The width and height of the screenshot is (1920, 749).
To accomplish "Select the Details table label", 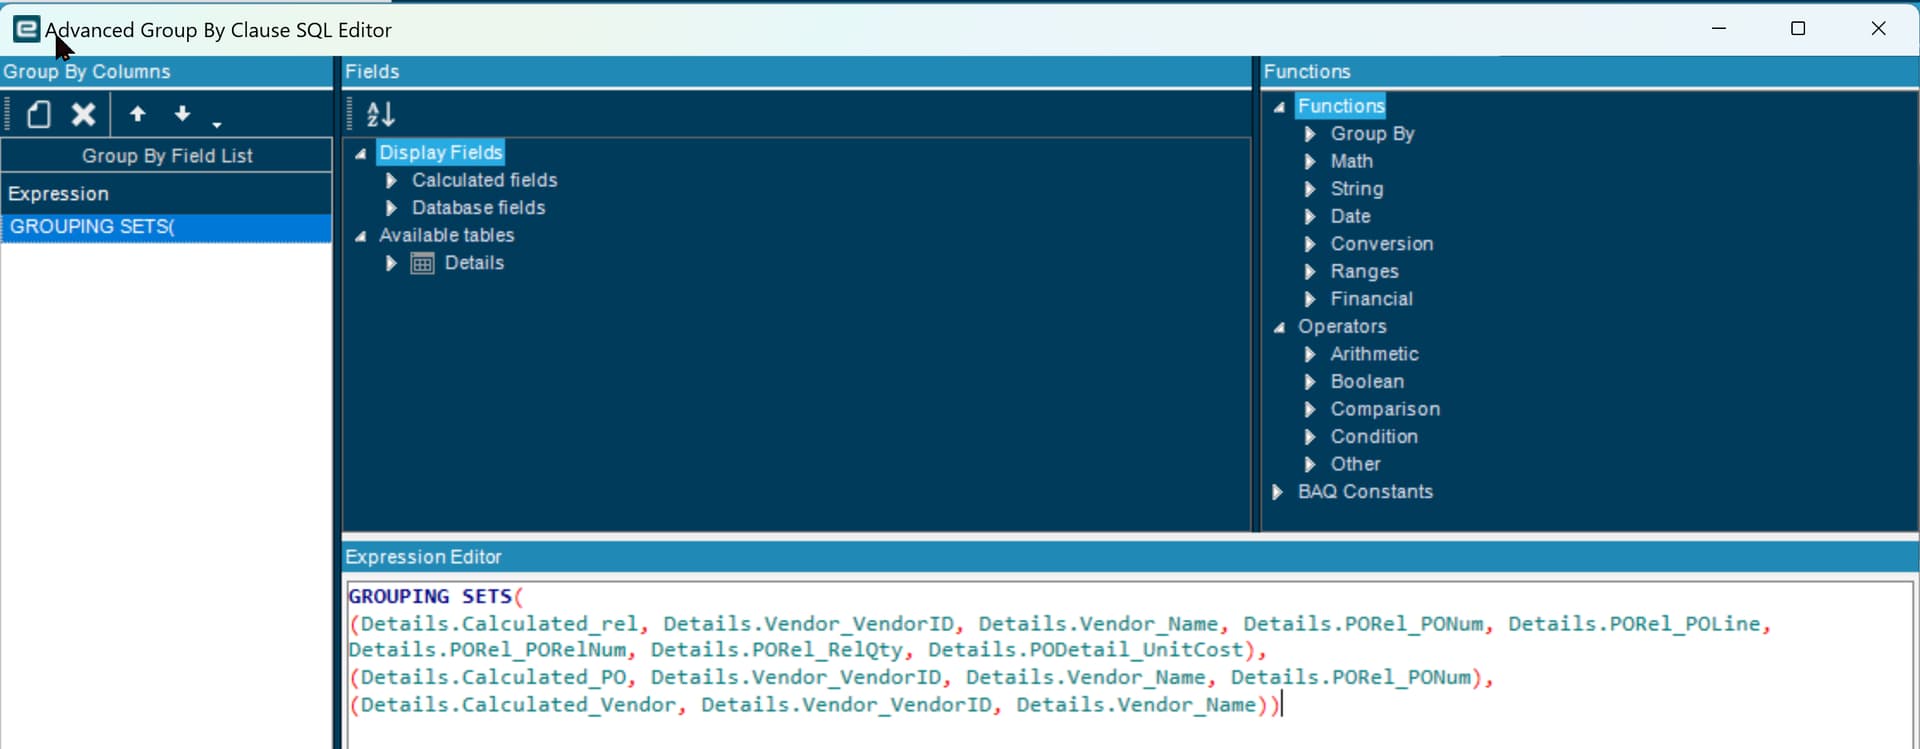I will point(474,263).
